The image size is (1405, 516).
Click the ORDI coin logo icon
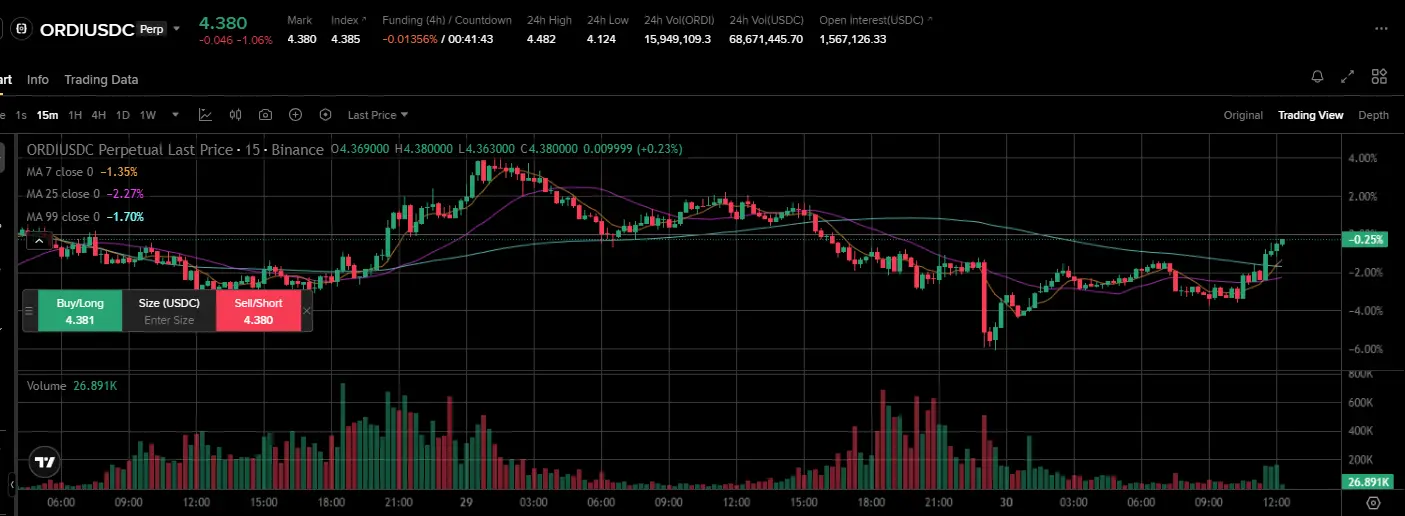pos(22,29)
